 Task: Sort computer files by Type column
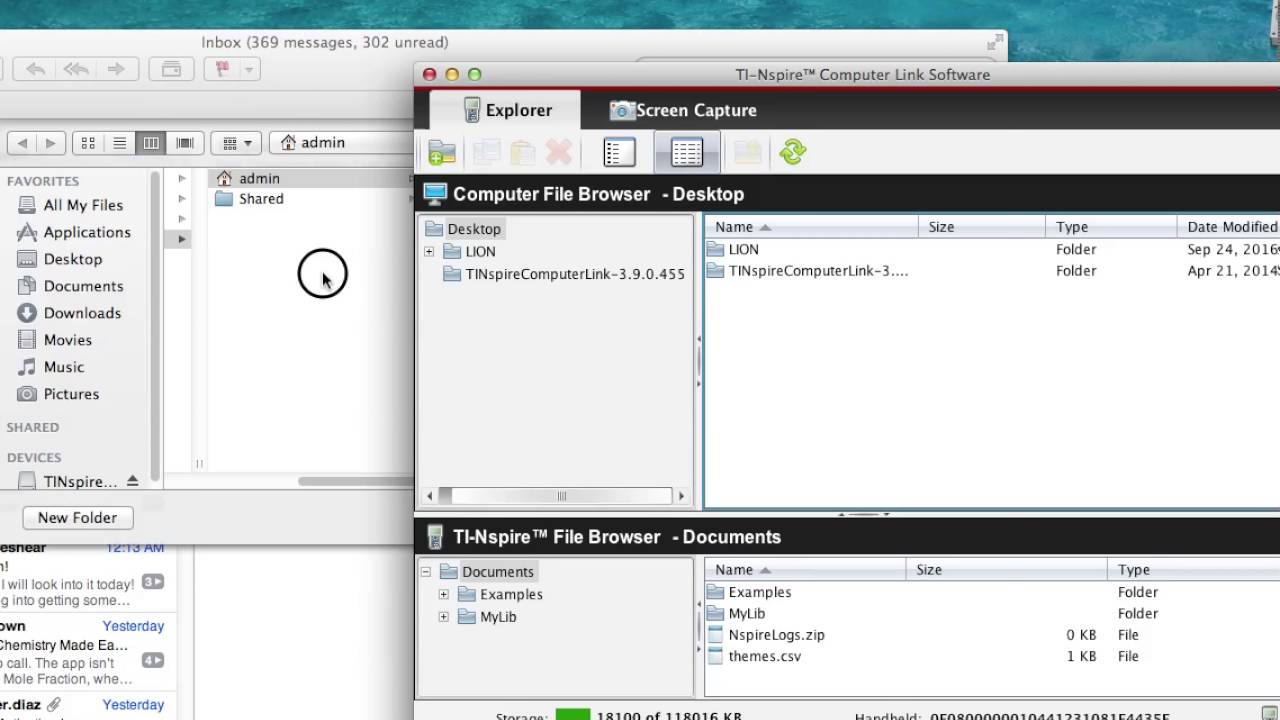[x=1111, y=227]
